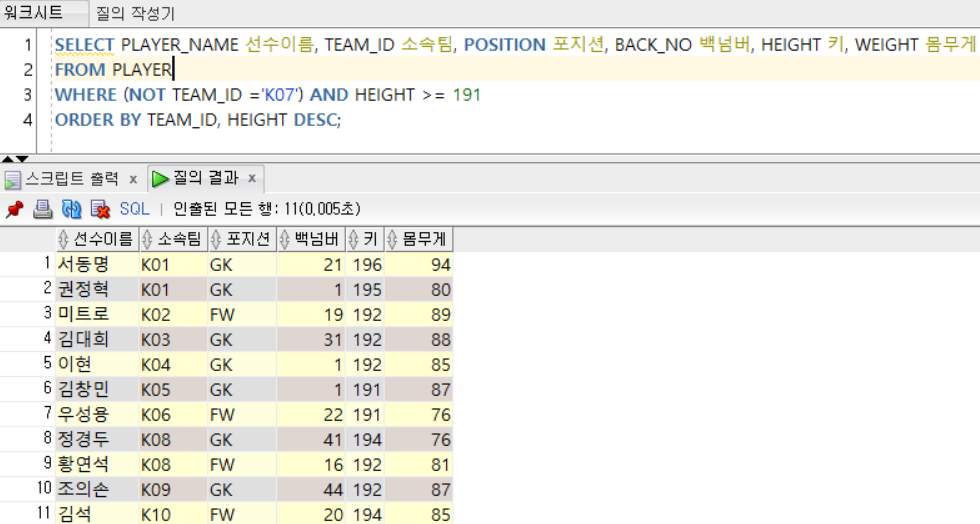The height and width of the screenshot is (524, 980).
Task: Sort by the 선수이름 column header
Action: pyautogui.click(x=97, y=239)
